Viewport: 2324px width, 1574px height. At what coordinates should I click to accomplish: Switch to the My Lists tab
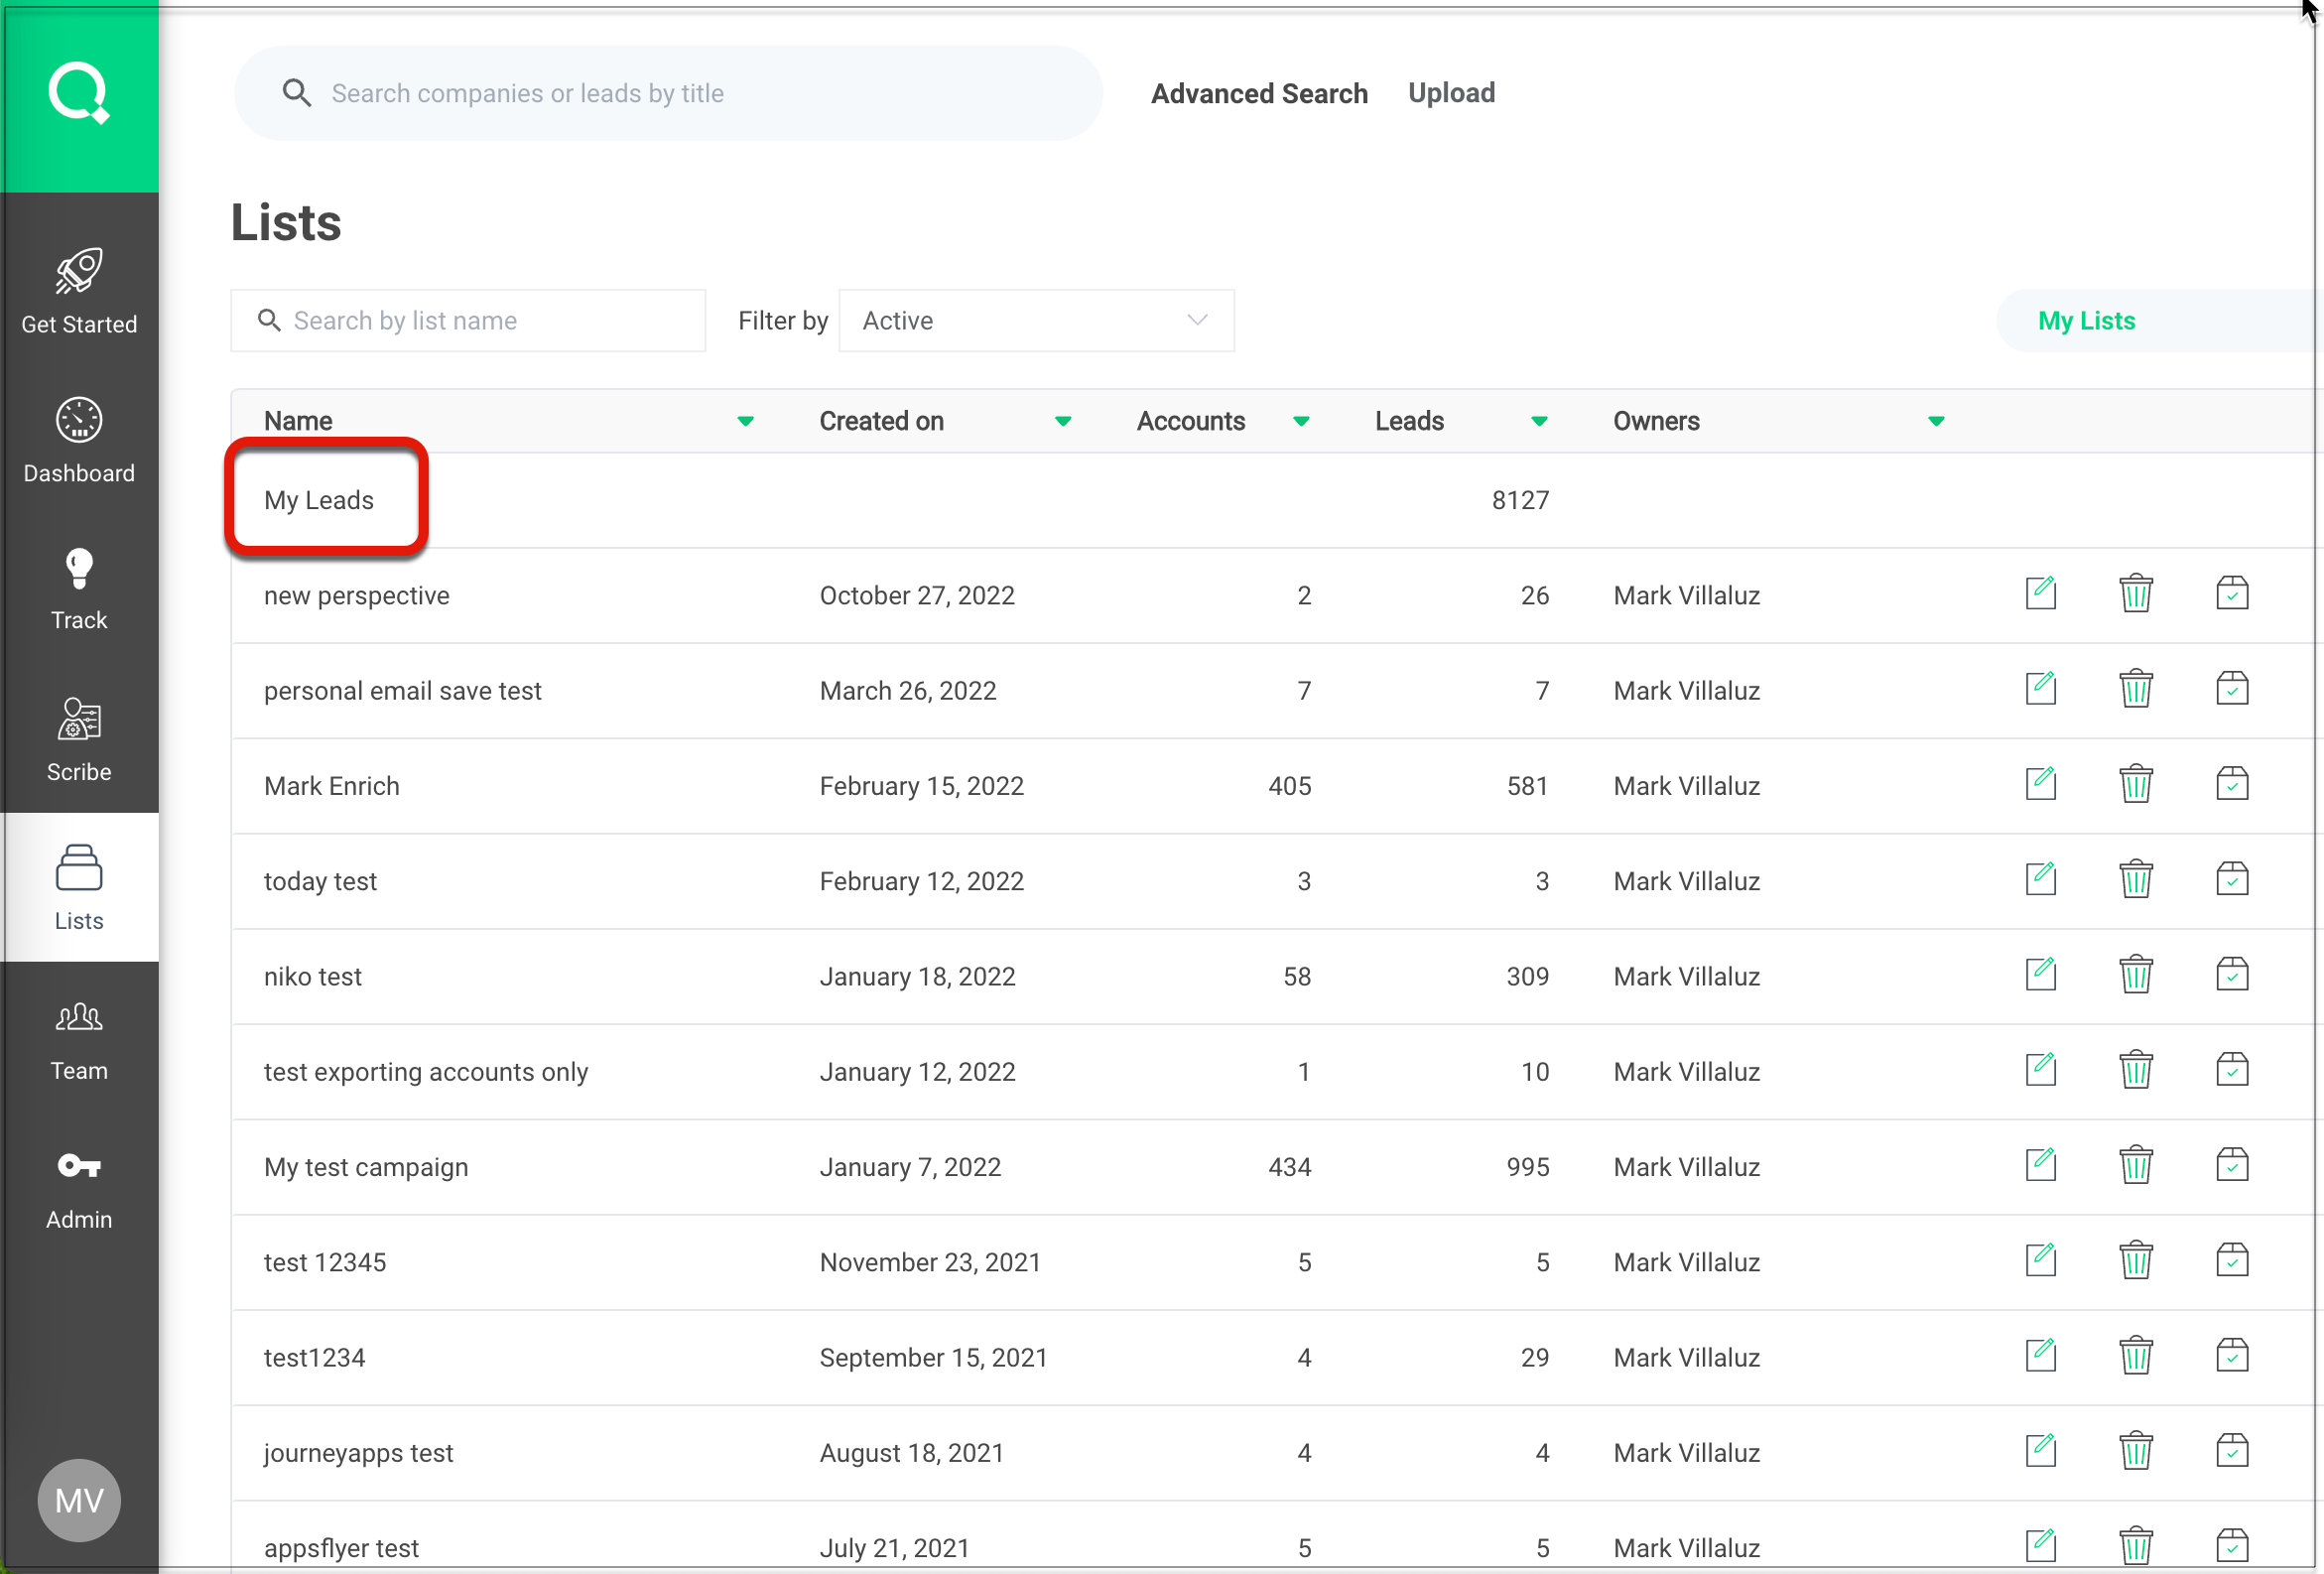click(2086, 321)
